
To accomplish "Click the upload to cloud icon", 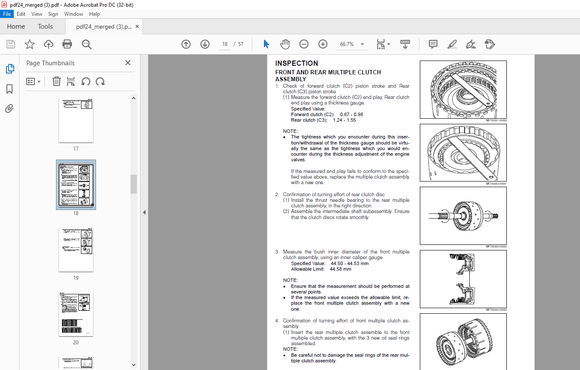I will pos(48,44).
